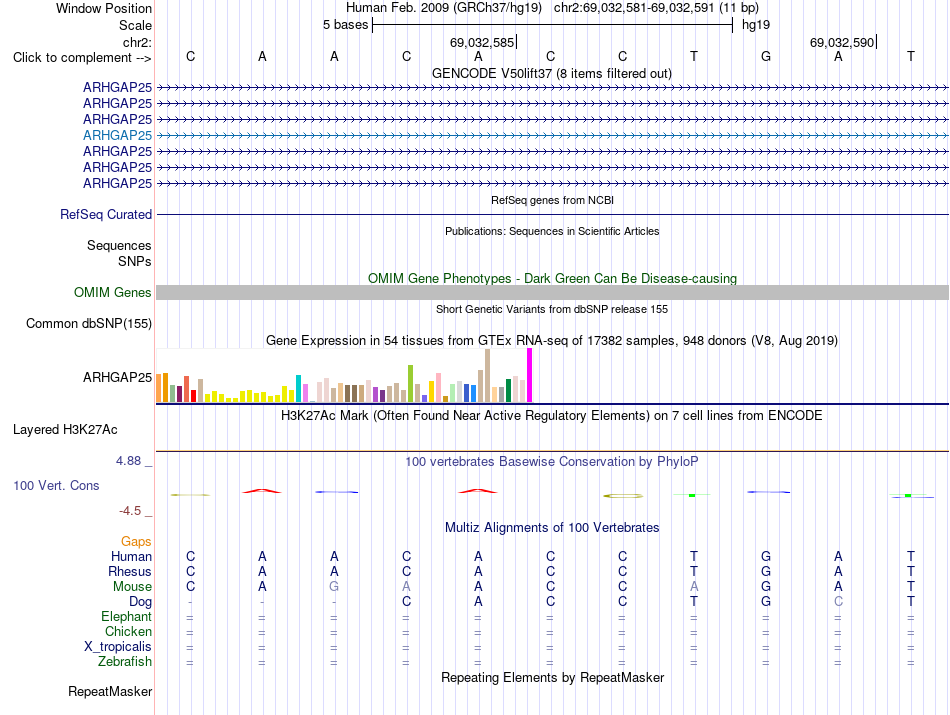
Task: Click the G base in the Rhesus alignment row
Action: [x=766, y=571]
